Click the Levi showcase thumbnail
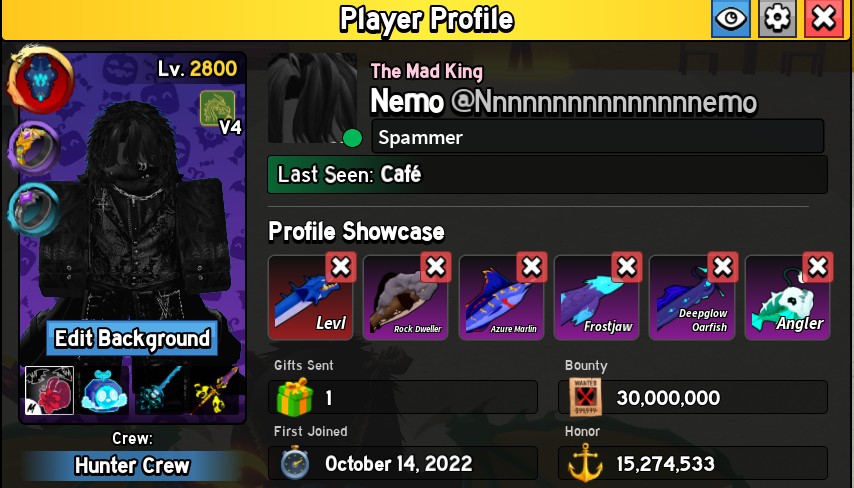 coord(310,298)
